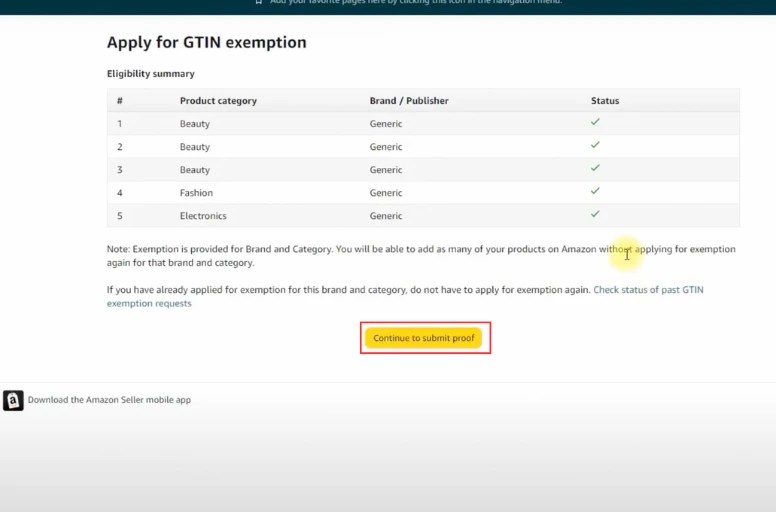
Task: Click the green checkmark in row 1
Action: click(595, 122)
